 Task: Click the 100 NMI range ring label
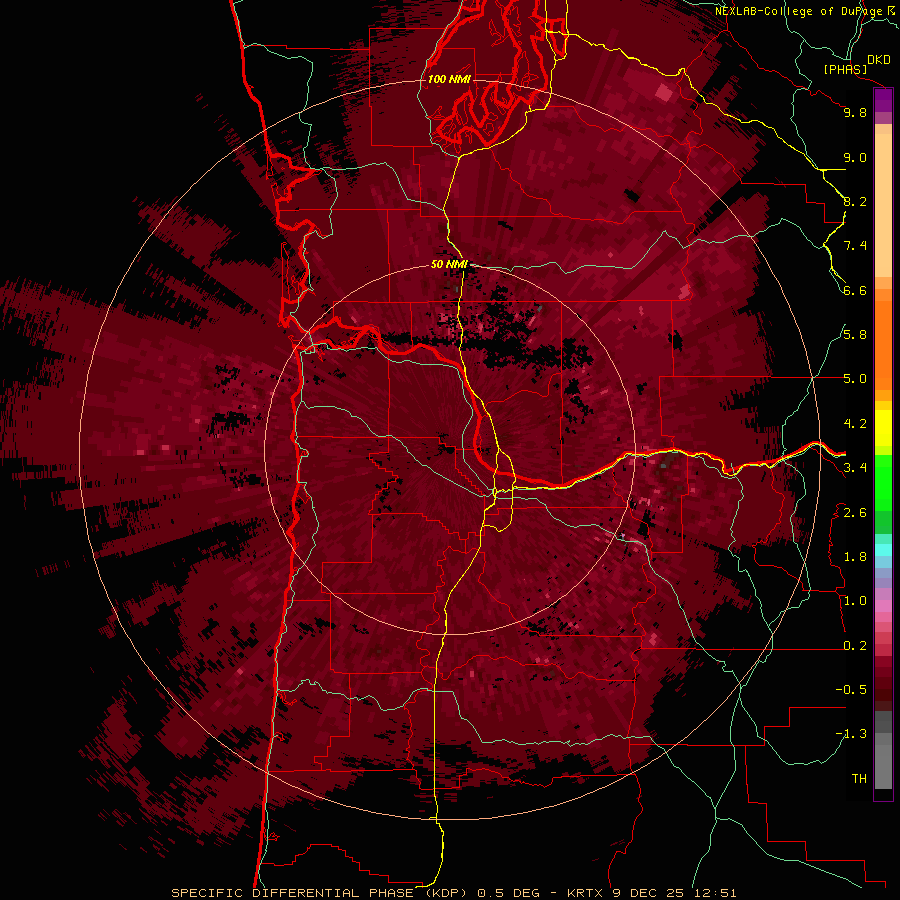(x=449, y=79)
